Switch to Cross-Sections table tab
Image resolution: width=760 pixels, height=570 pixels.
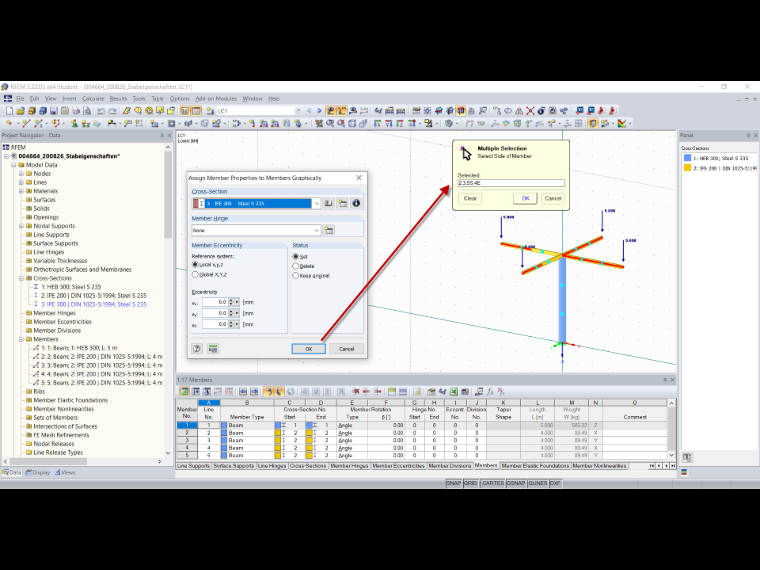click(x=308, y=466)
